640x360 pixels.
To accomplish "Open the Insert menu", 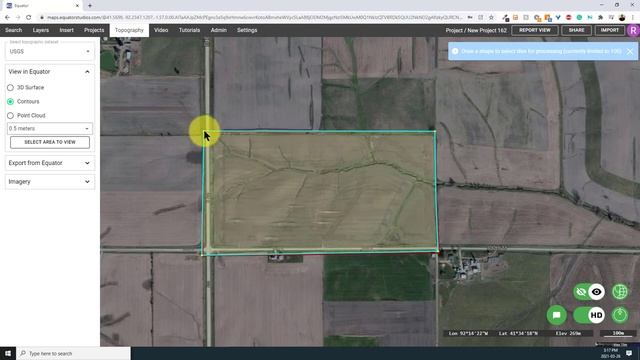I will tap(67, 30).
